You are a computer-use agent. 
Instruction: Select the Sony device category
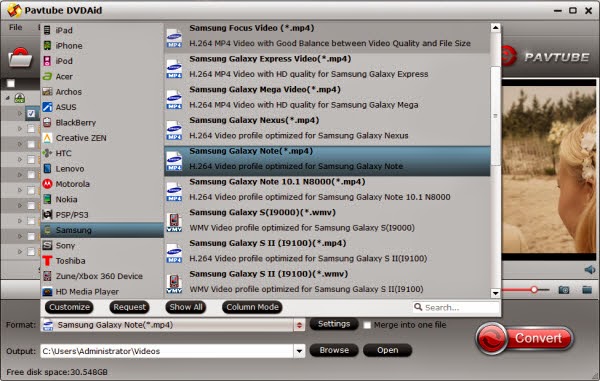click(102, 245)
